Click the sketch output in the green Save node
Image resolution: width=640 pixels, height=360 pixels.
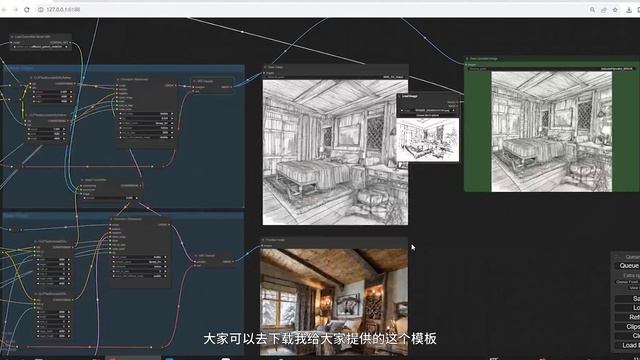pos(551,131)
